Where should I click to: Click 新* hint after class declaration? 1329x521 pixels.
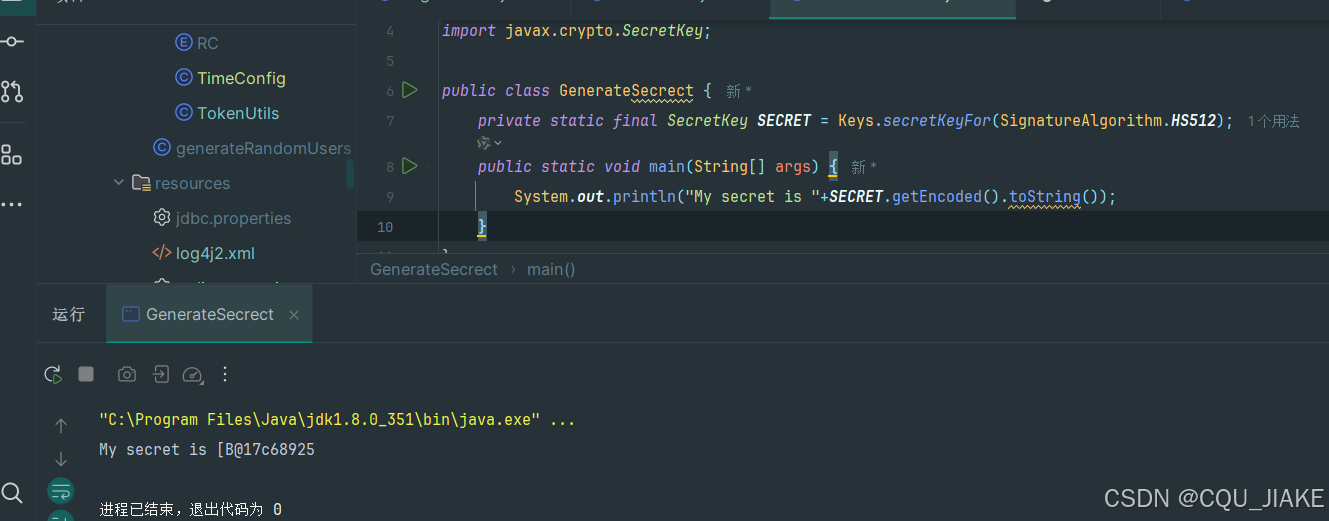coord(739,91)
